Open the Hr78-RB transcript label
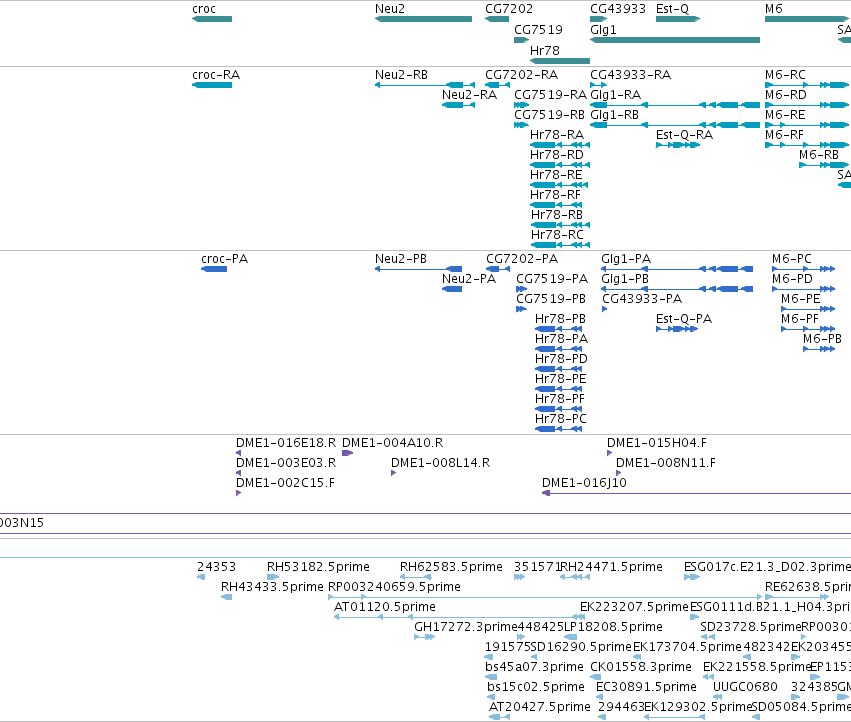Image resolution: width=851 pixels, height=722 pixels. 557,214
